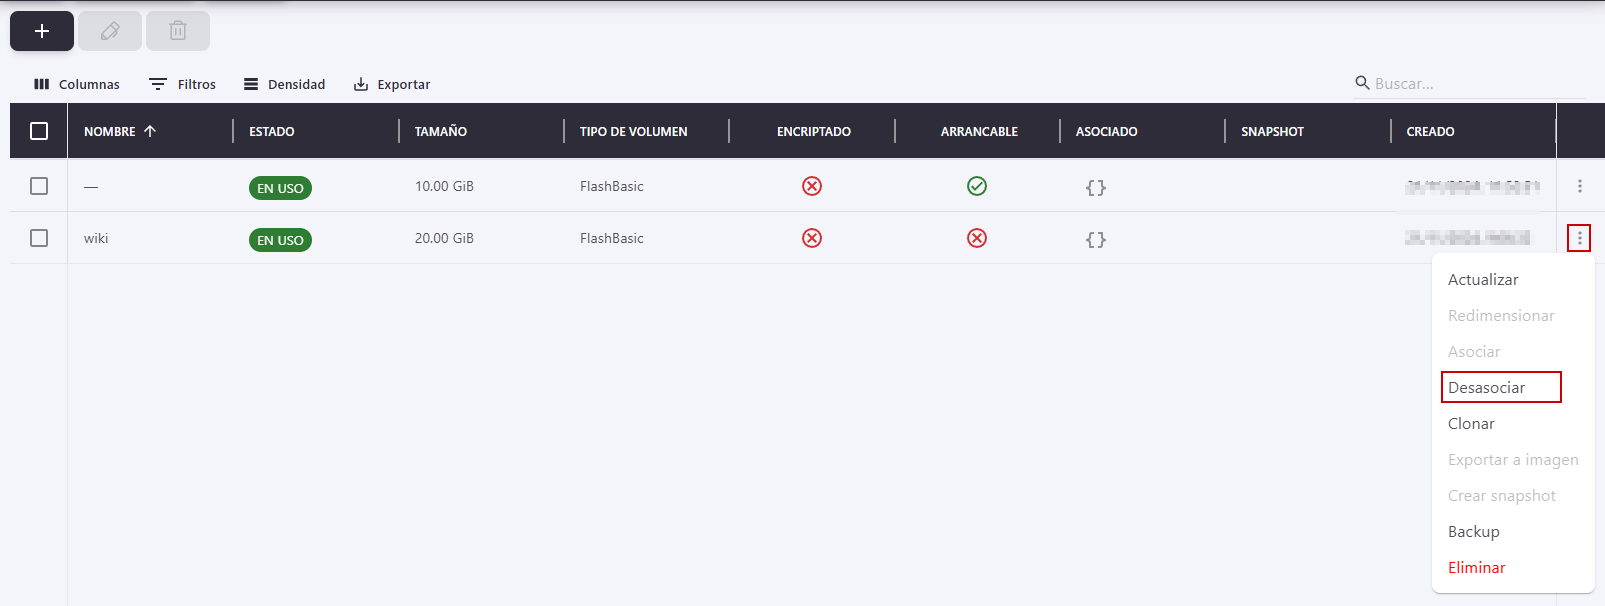Image resolution: width=1605 pixels, height=606 pixels.
Task: Select the wiki volume row checkbox
Action: 39,238
